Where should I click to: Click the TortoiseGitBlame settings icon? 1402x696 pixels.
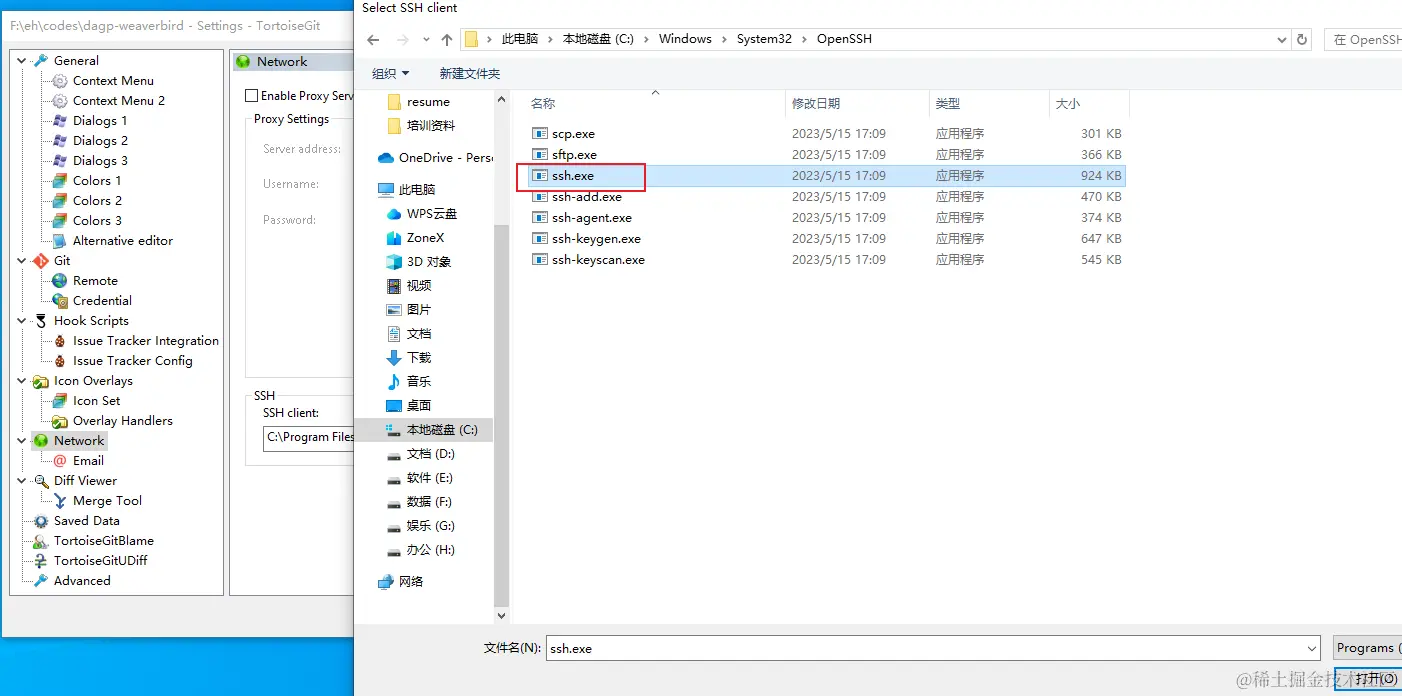click(41, 540)
